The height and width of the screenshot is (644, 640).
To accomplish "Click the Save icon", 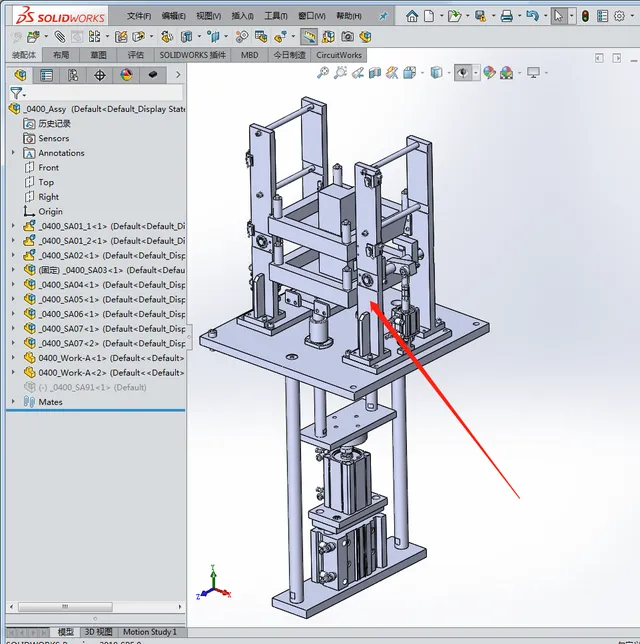I will [x=480, y=16].
